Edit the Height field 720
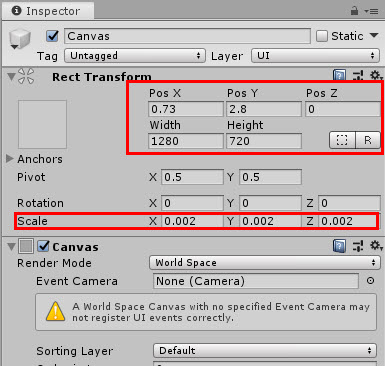The height and width of the screenshot is (366, 385). (264, 141)
